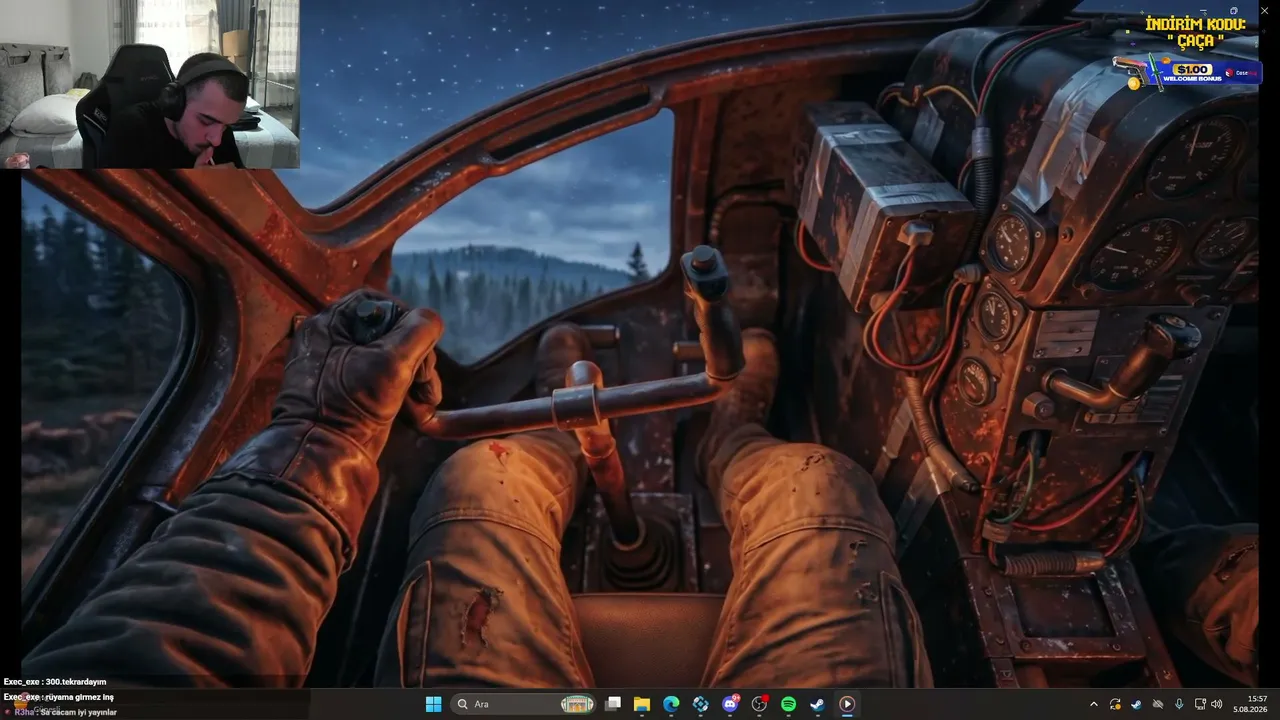Click the microphone tray icon
This screenshot has height=720, width=1280.
[1179, 704]
